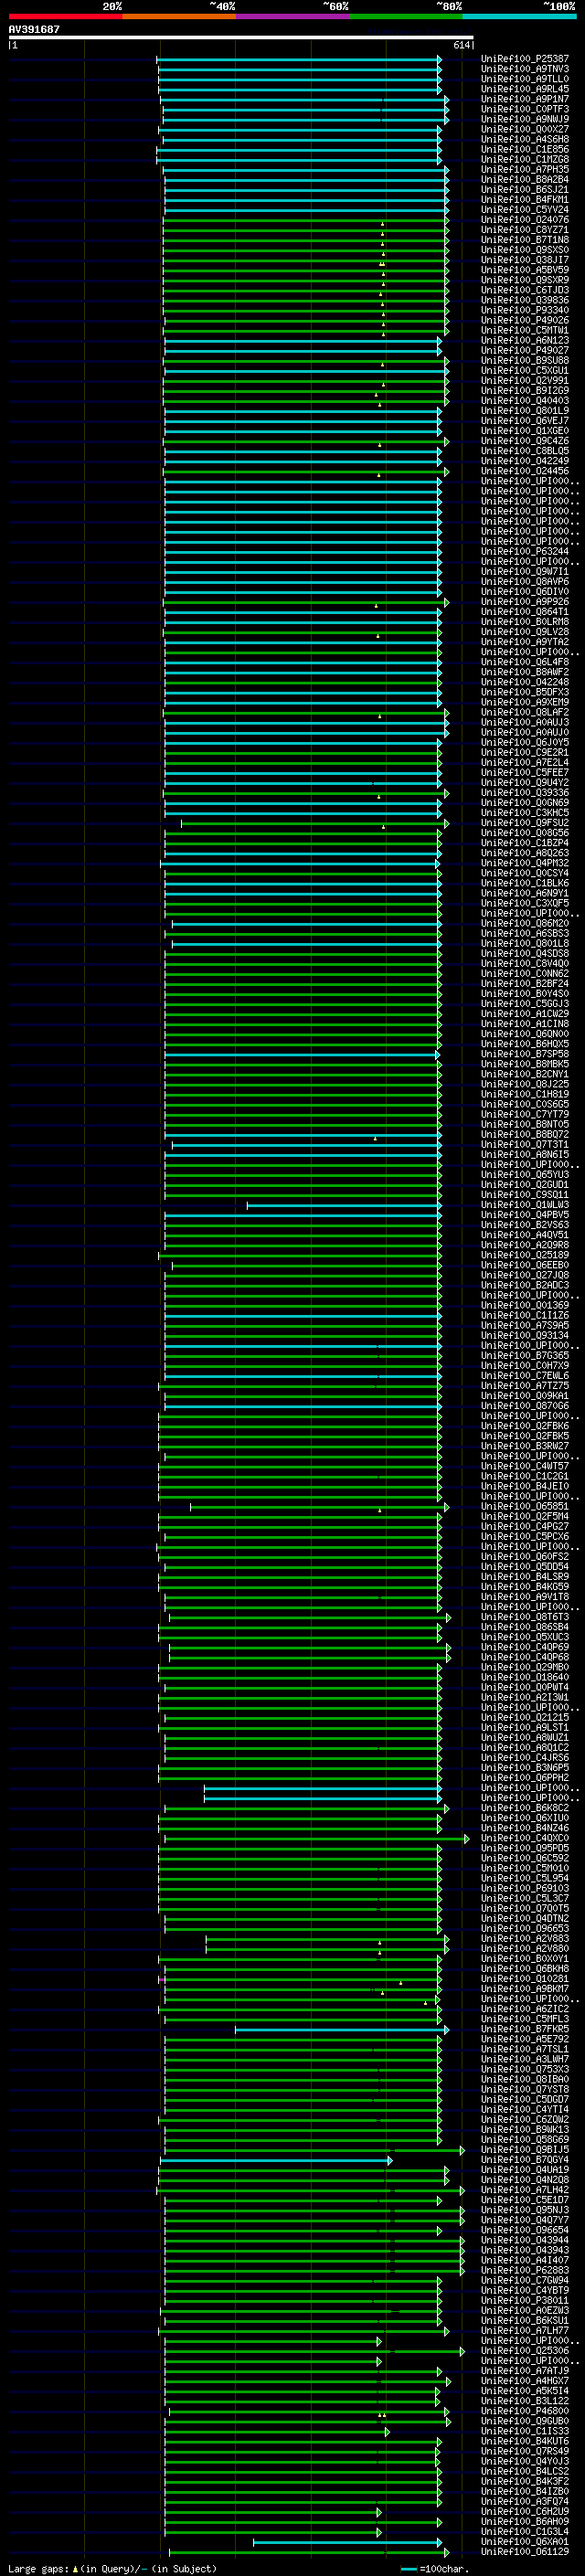This screenshot has height=2576, width=585.
Task: Click the purple ~60% identity legend bar
Action: click(293, 16)
